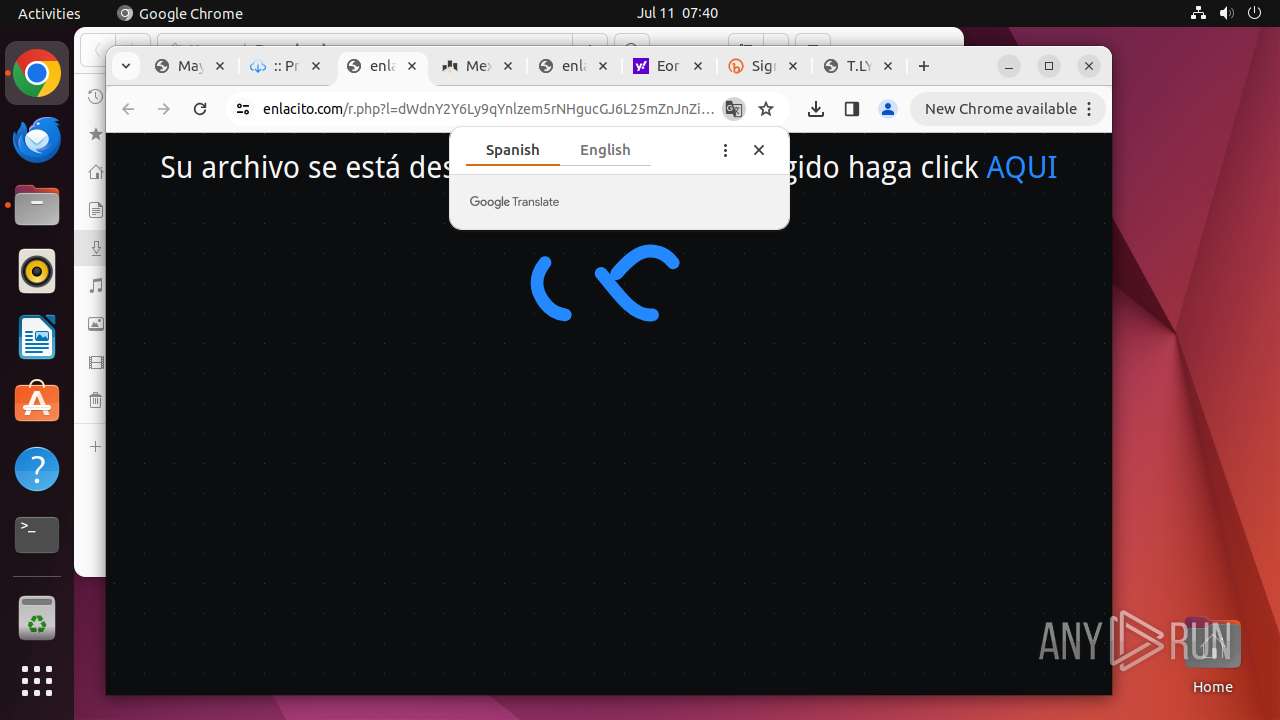
Task: Open Trash in Files sidebar
Action: pos(95,400)
